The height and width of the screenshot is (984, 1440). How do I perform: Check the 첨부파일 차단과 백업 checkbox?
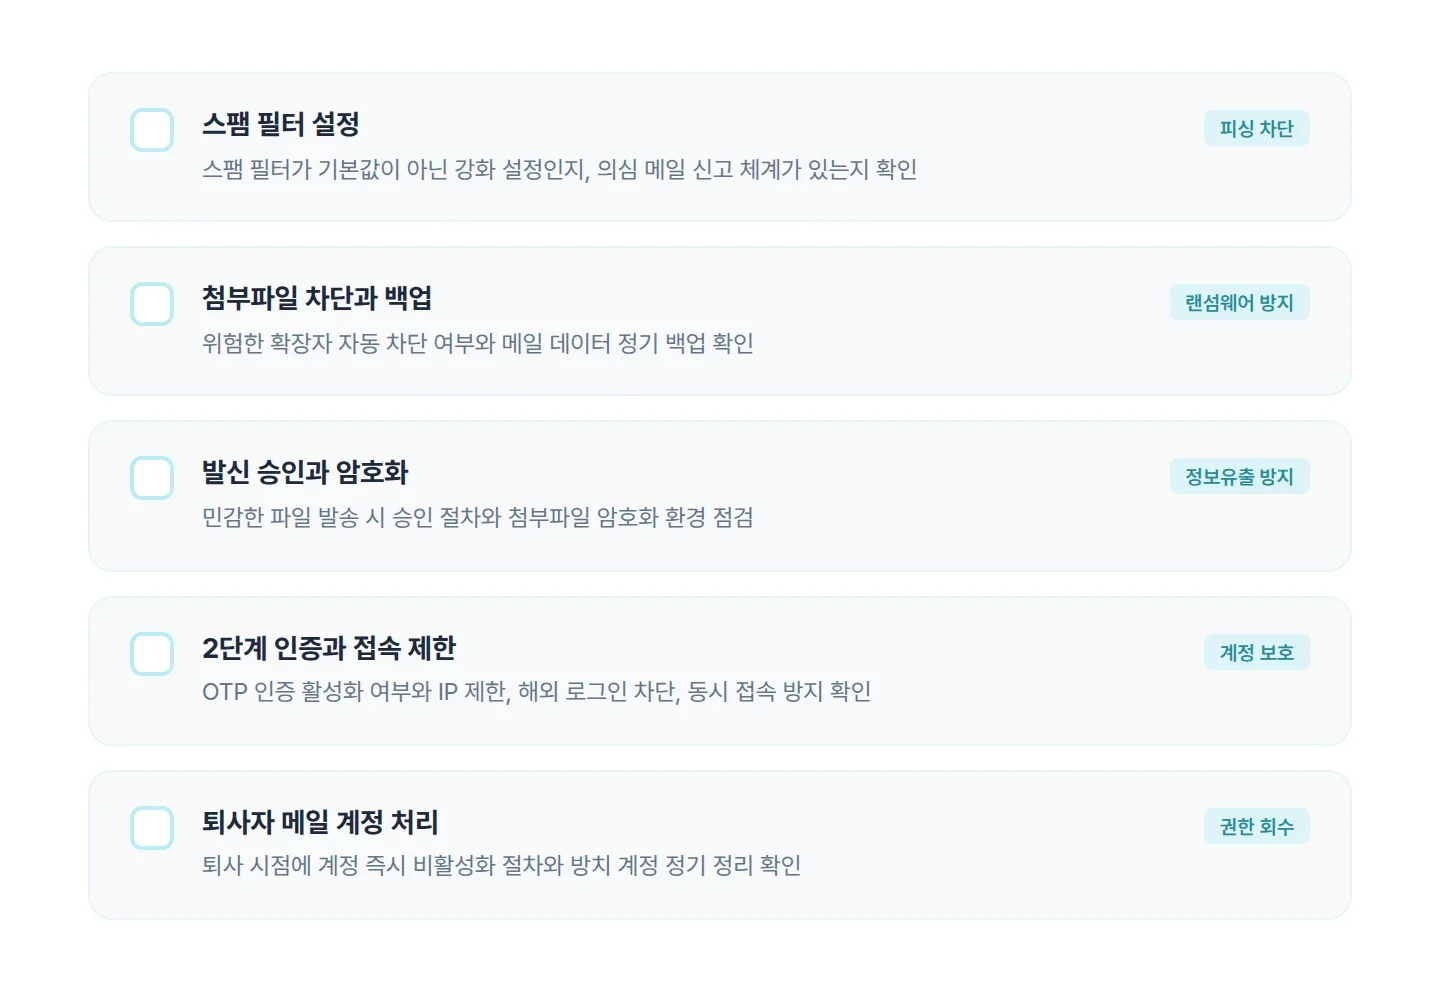[151, 303]
